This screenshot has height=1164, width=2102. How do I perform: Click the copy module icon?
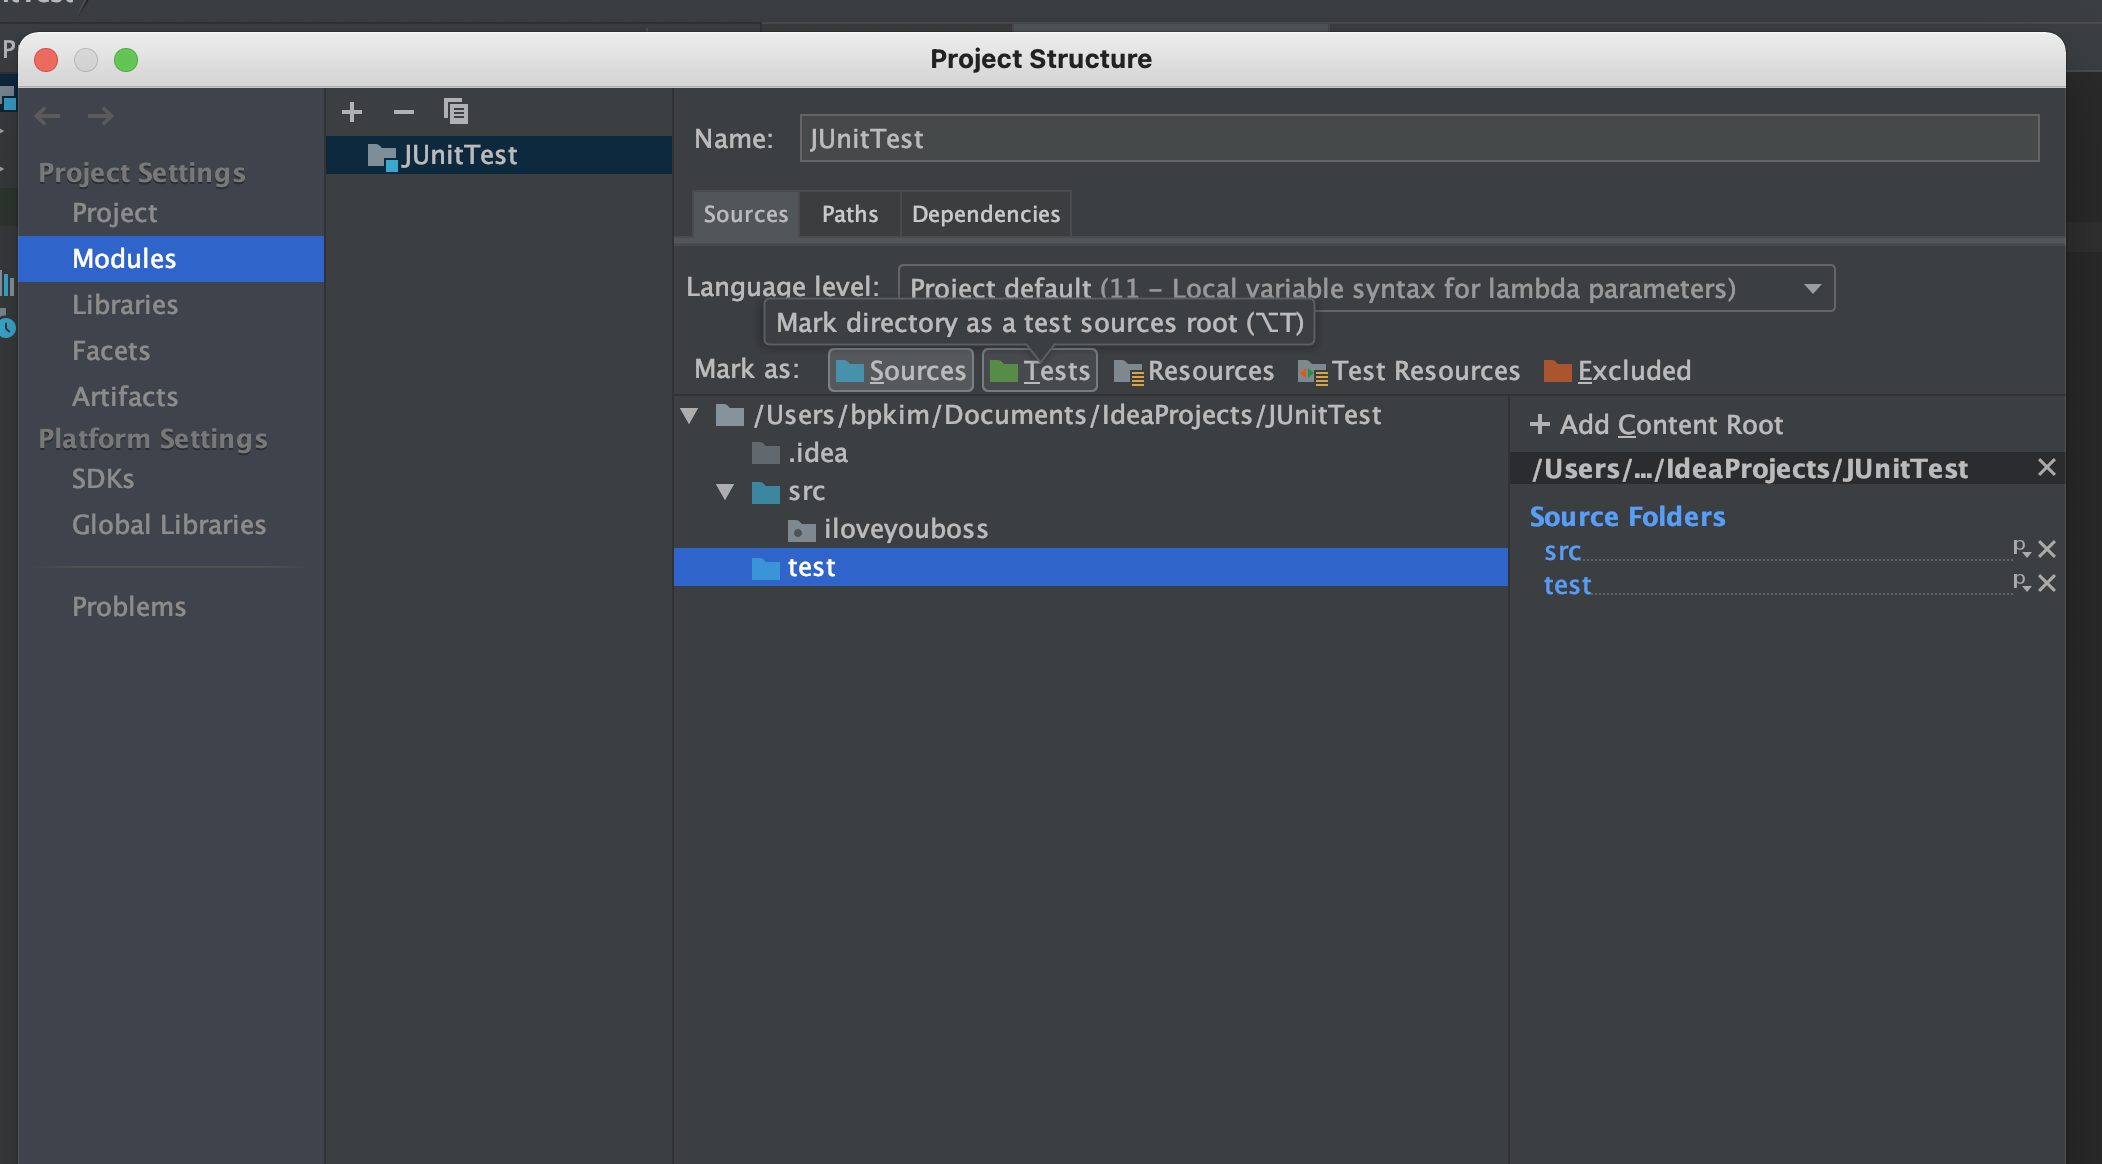(456, 112)
